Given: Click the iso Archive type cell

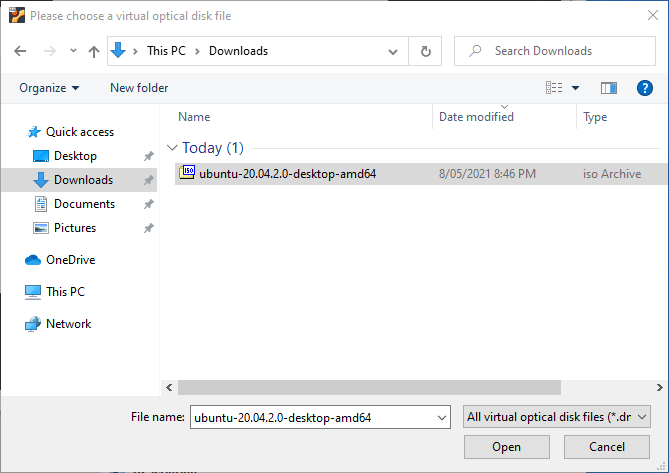Looking at the screenshot, I should [x=612, y=174].
